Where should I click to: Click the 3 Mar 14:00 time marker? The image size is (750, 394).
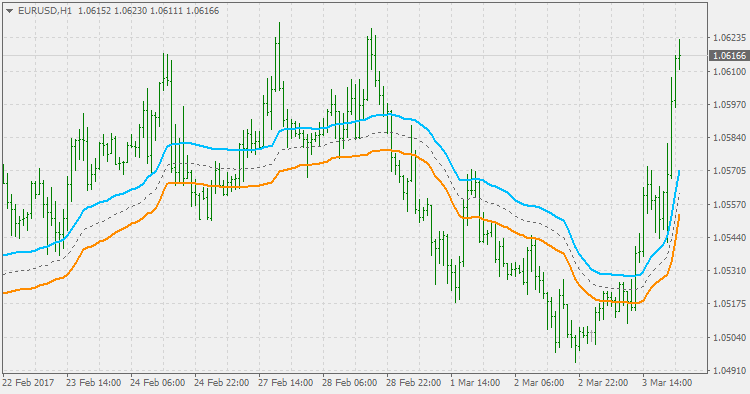pyautogui.click(x=667, y=383)
